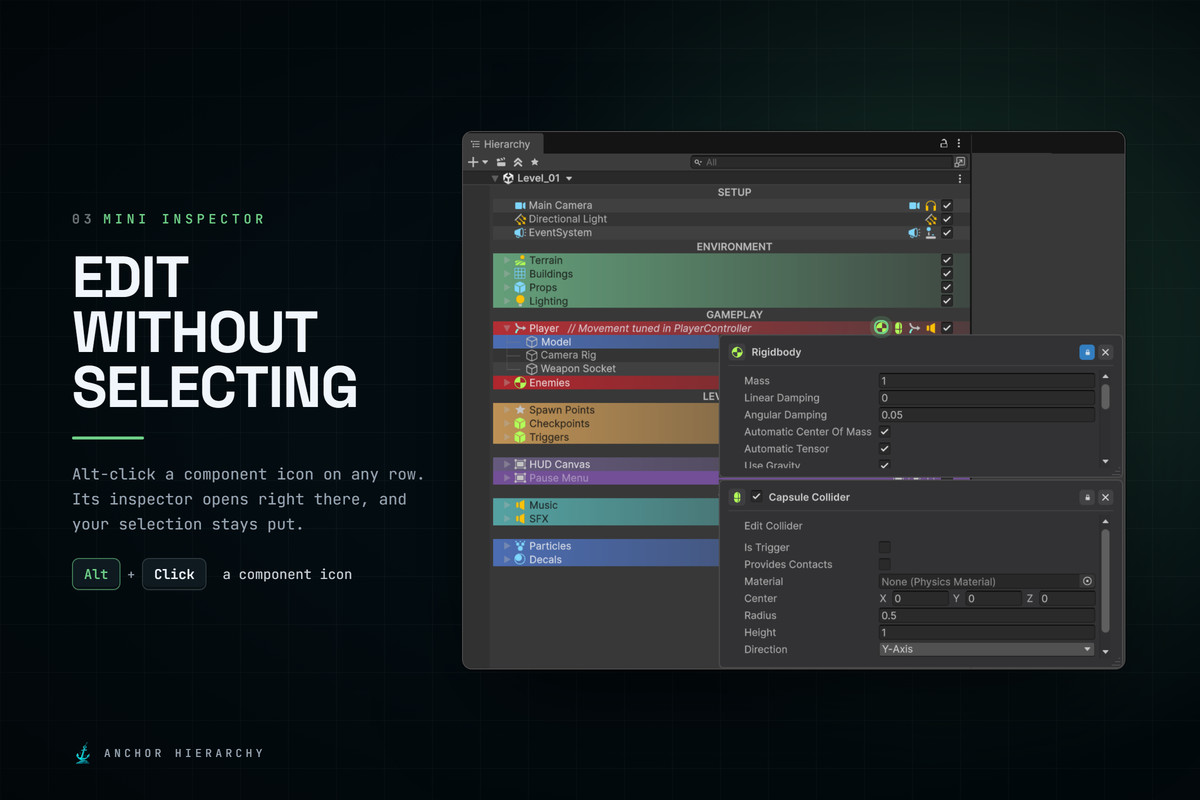This screenshot has width=1200, height=800.
Task: Click the light component icon on Directional Light row
Action: pyautogui.click(x=931, y=219)
